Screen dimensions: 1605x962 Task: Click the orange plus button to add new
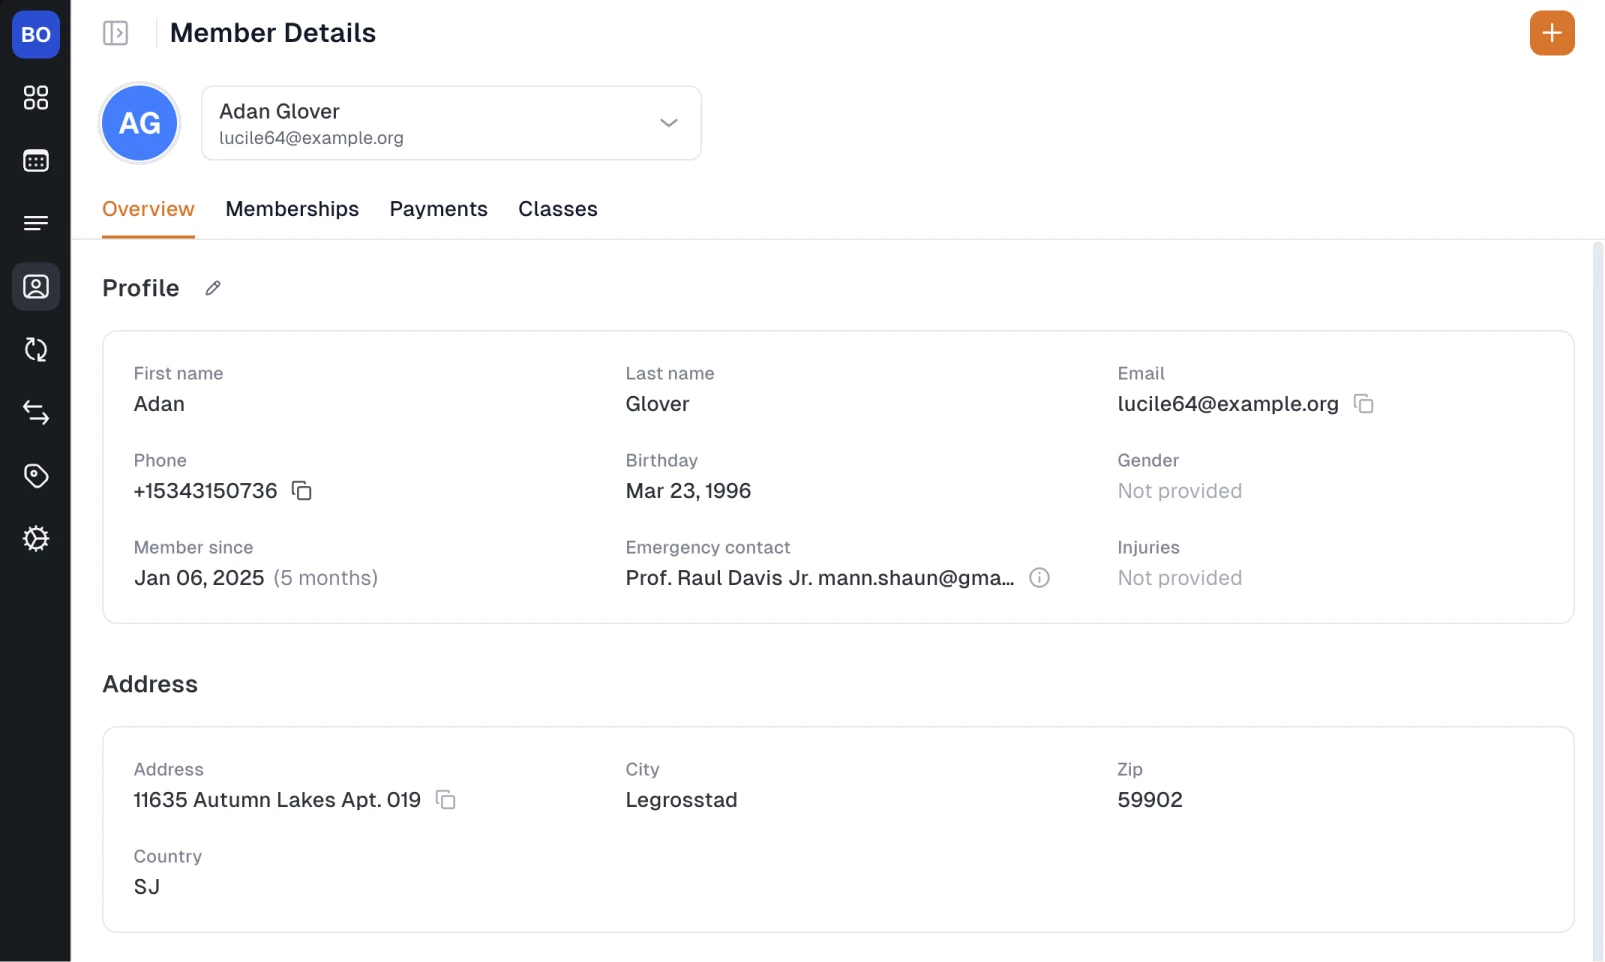pos(1551,32)
